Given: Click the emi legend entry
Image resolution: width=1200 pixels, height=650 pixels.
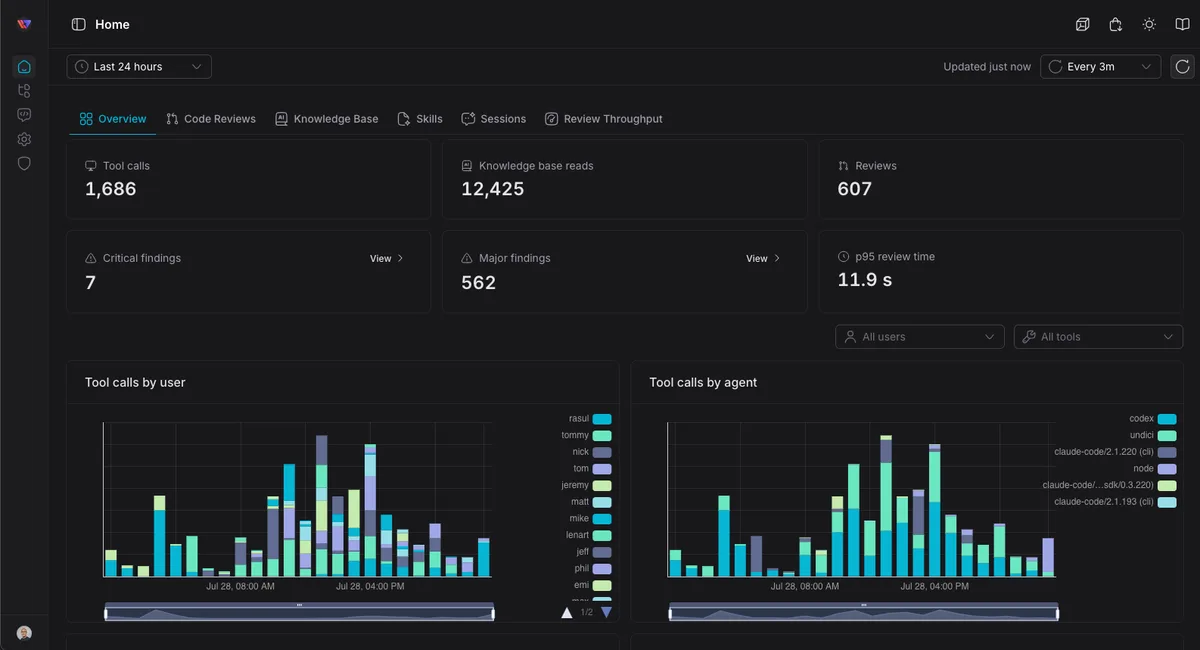Looking at the screenshot, I should click(x=592, y=585).
